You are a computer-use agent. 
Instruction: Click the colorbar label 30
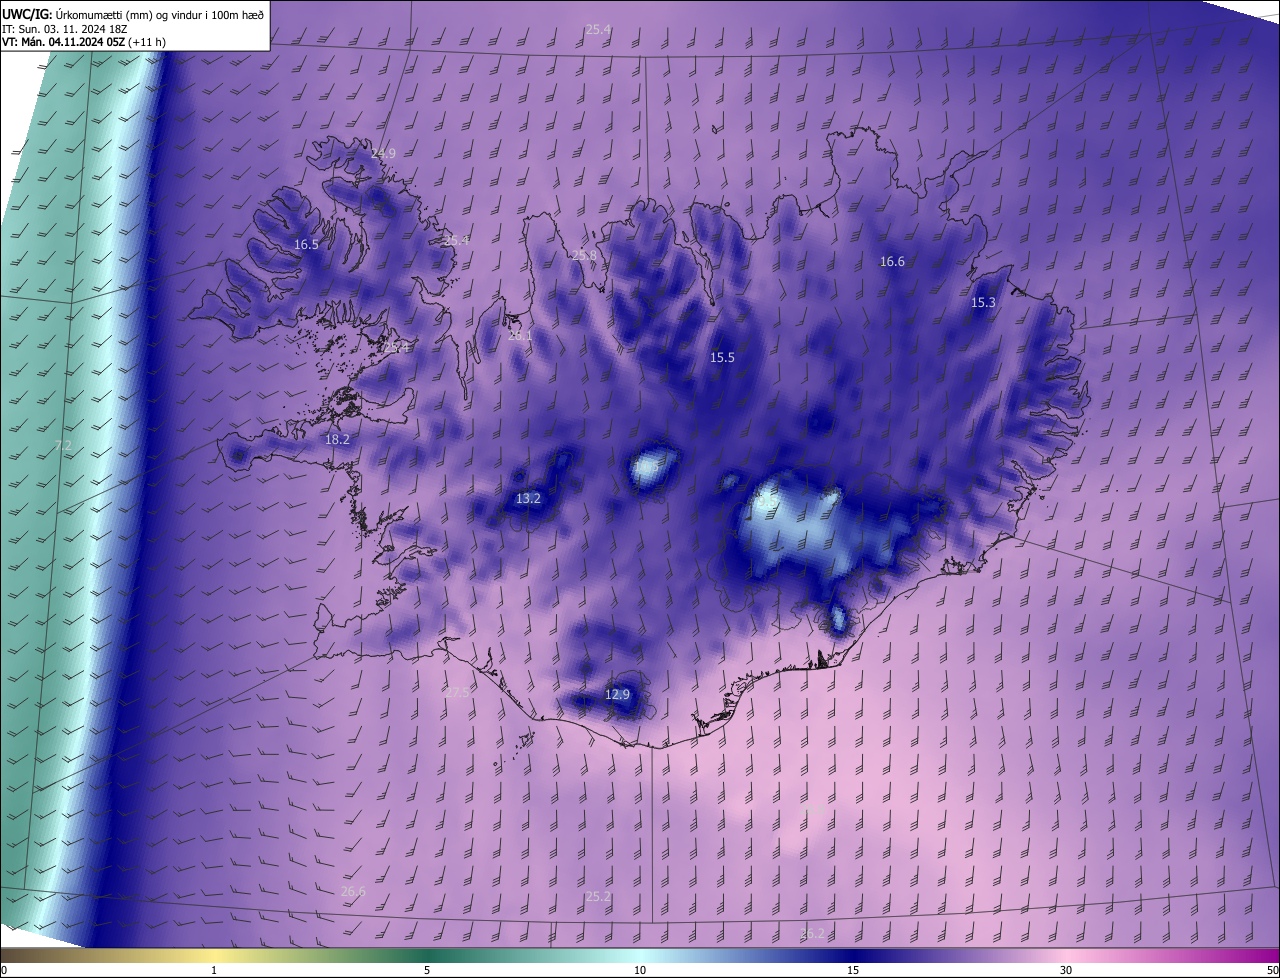1066,971
